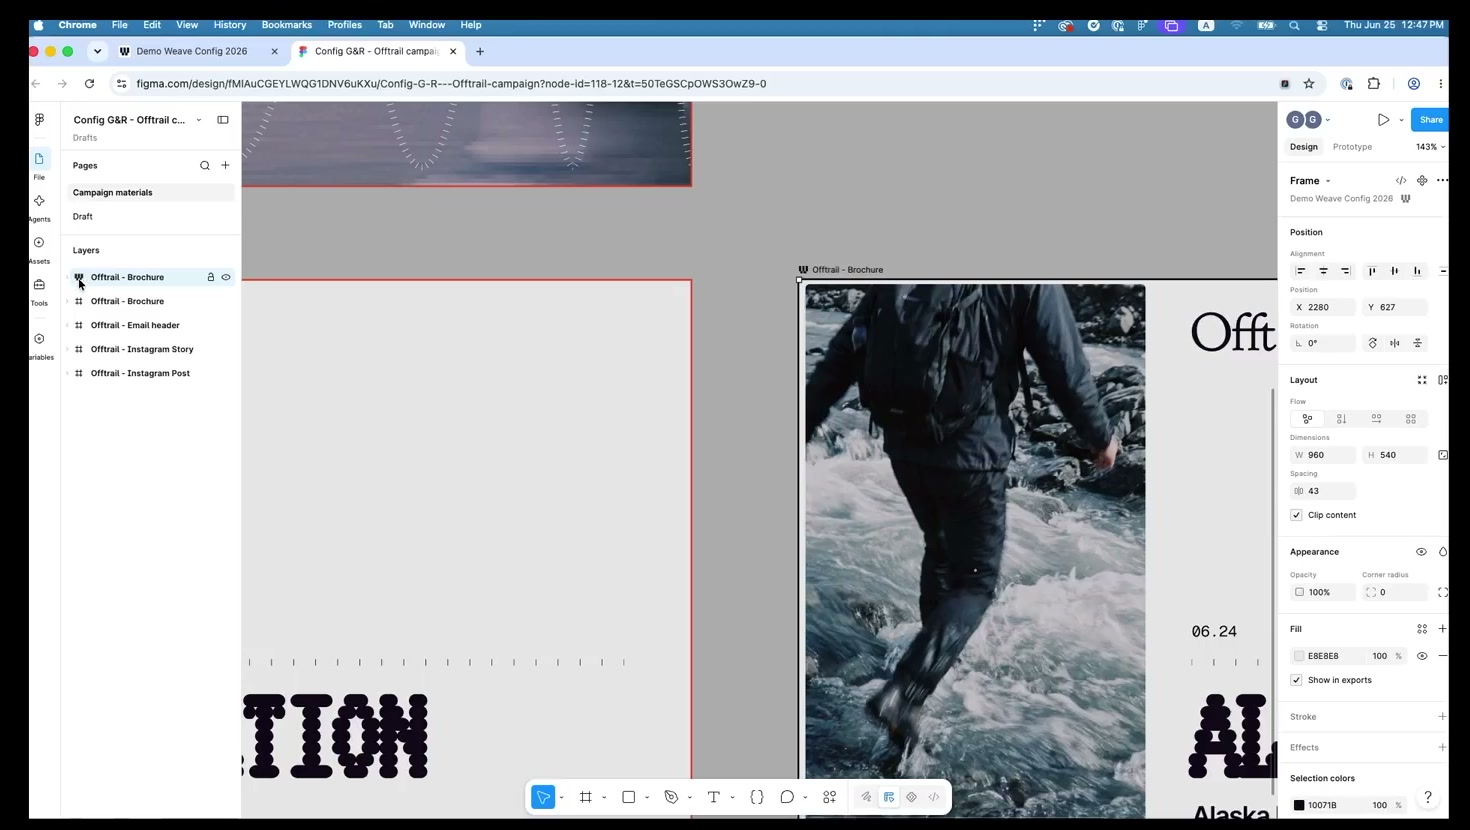The height and width of the screenshot is (830, 1470).
Task: Toggle horizontal flow layout
Action: pyautogui.click(x=1376, y=419)
